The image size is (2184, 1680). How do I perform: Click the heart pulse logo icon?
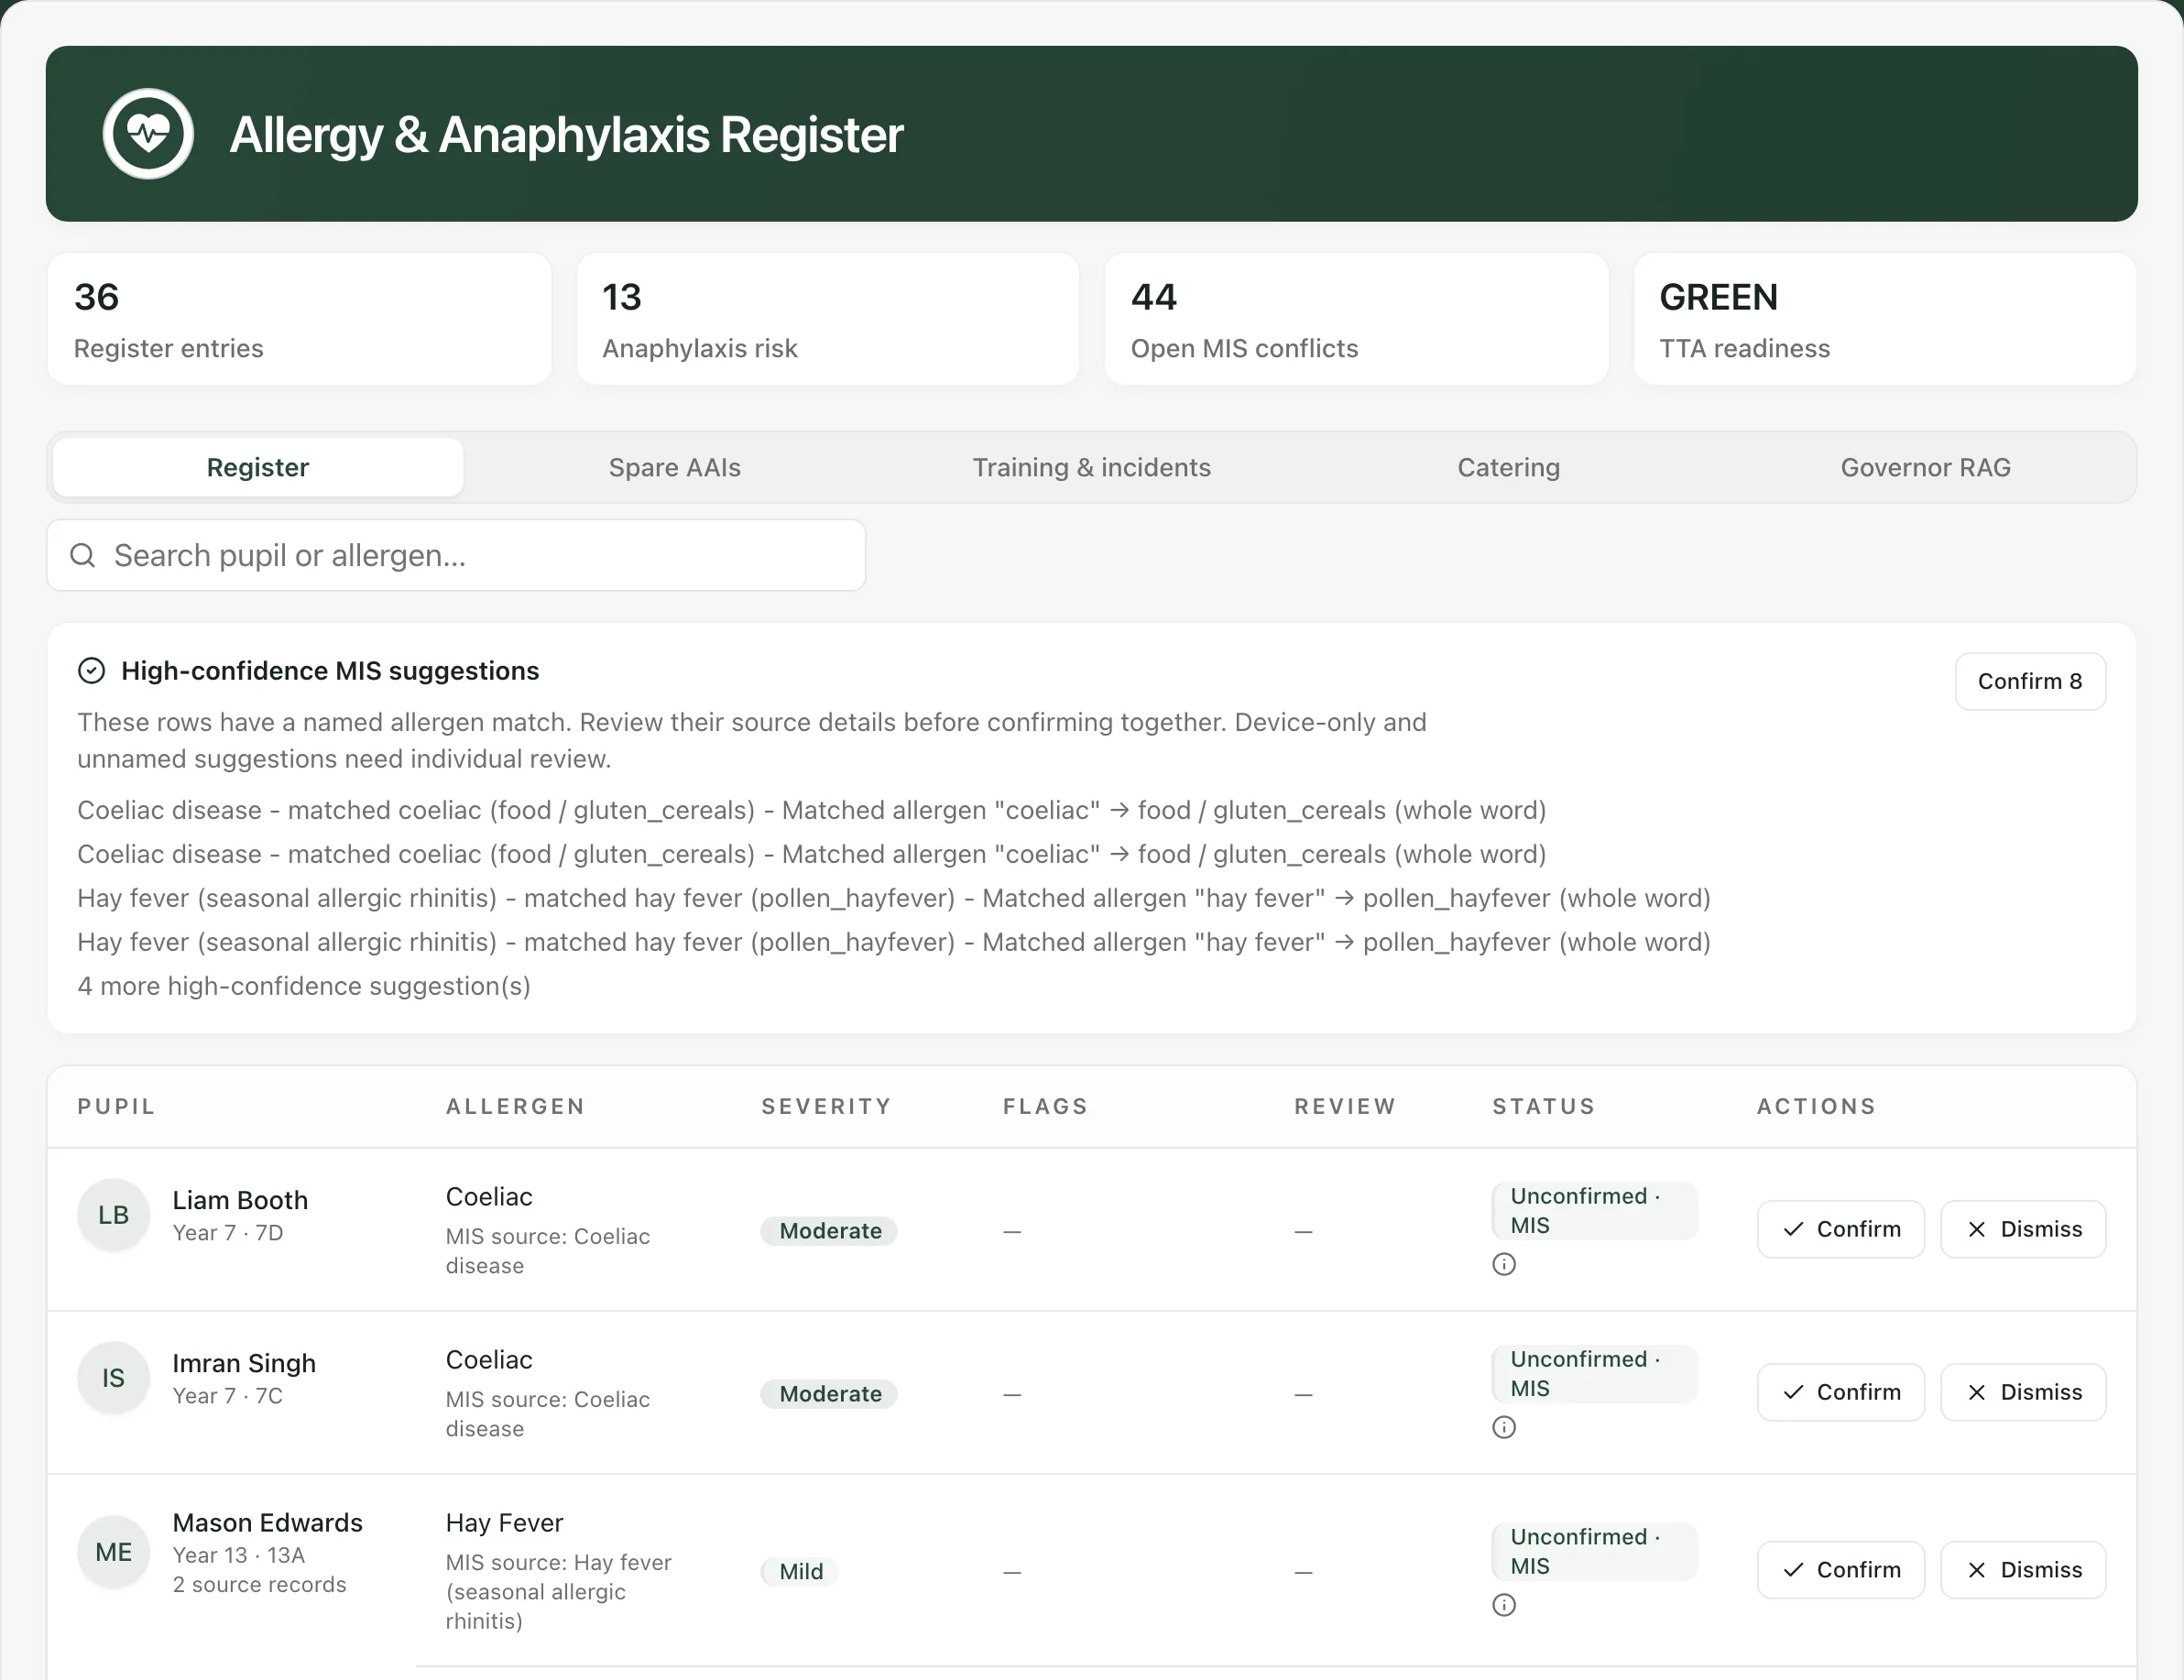(x=148, y=134)
